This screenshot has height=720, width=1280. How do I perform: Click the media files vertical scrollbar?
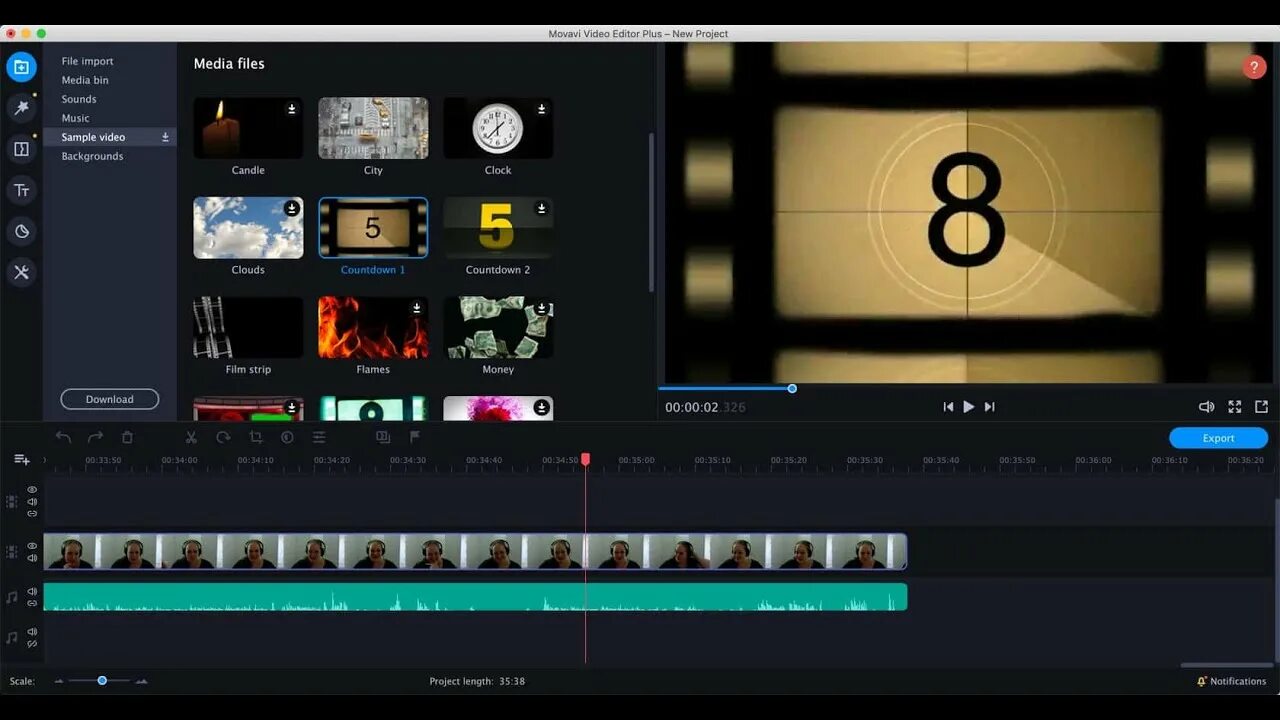(652, 212)
